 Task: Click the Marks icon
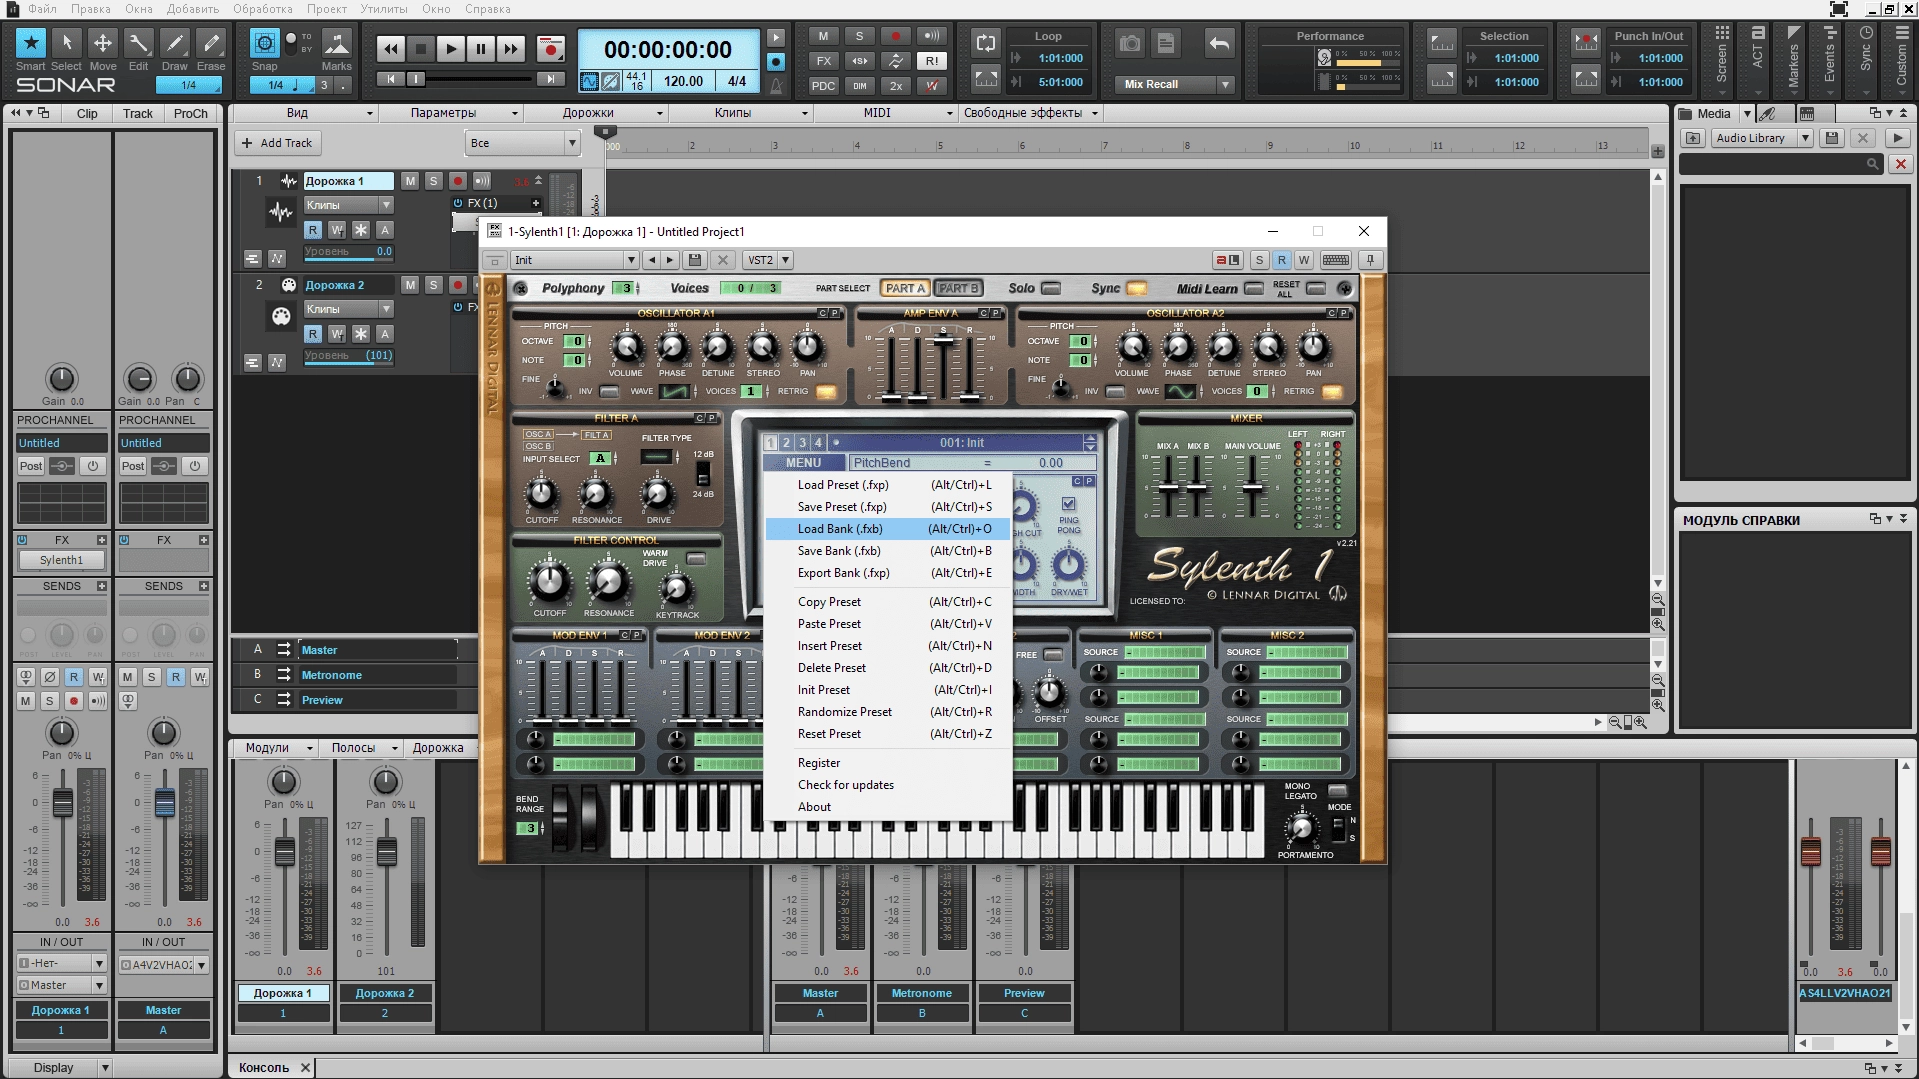click(337, 43)
